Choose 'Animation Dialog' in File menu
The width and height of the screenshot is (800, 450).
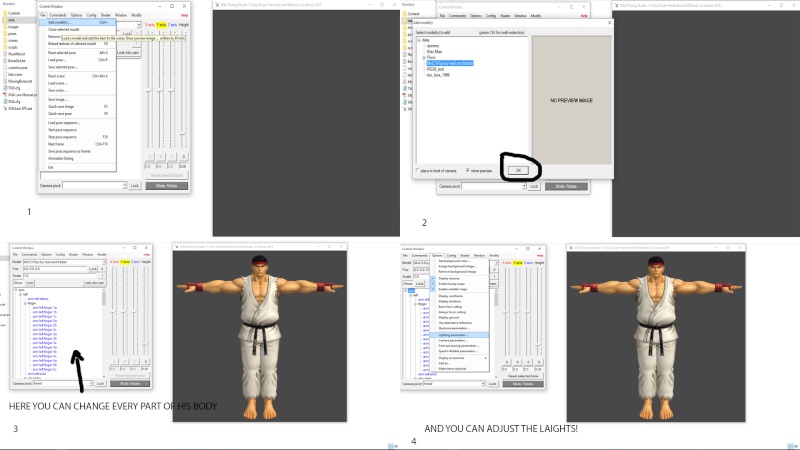coord(78,158)
